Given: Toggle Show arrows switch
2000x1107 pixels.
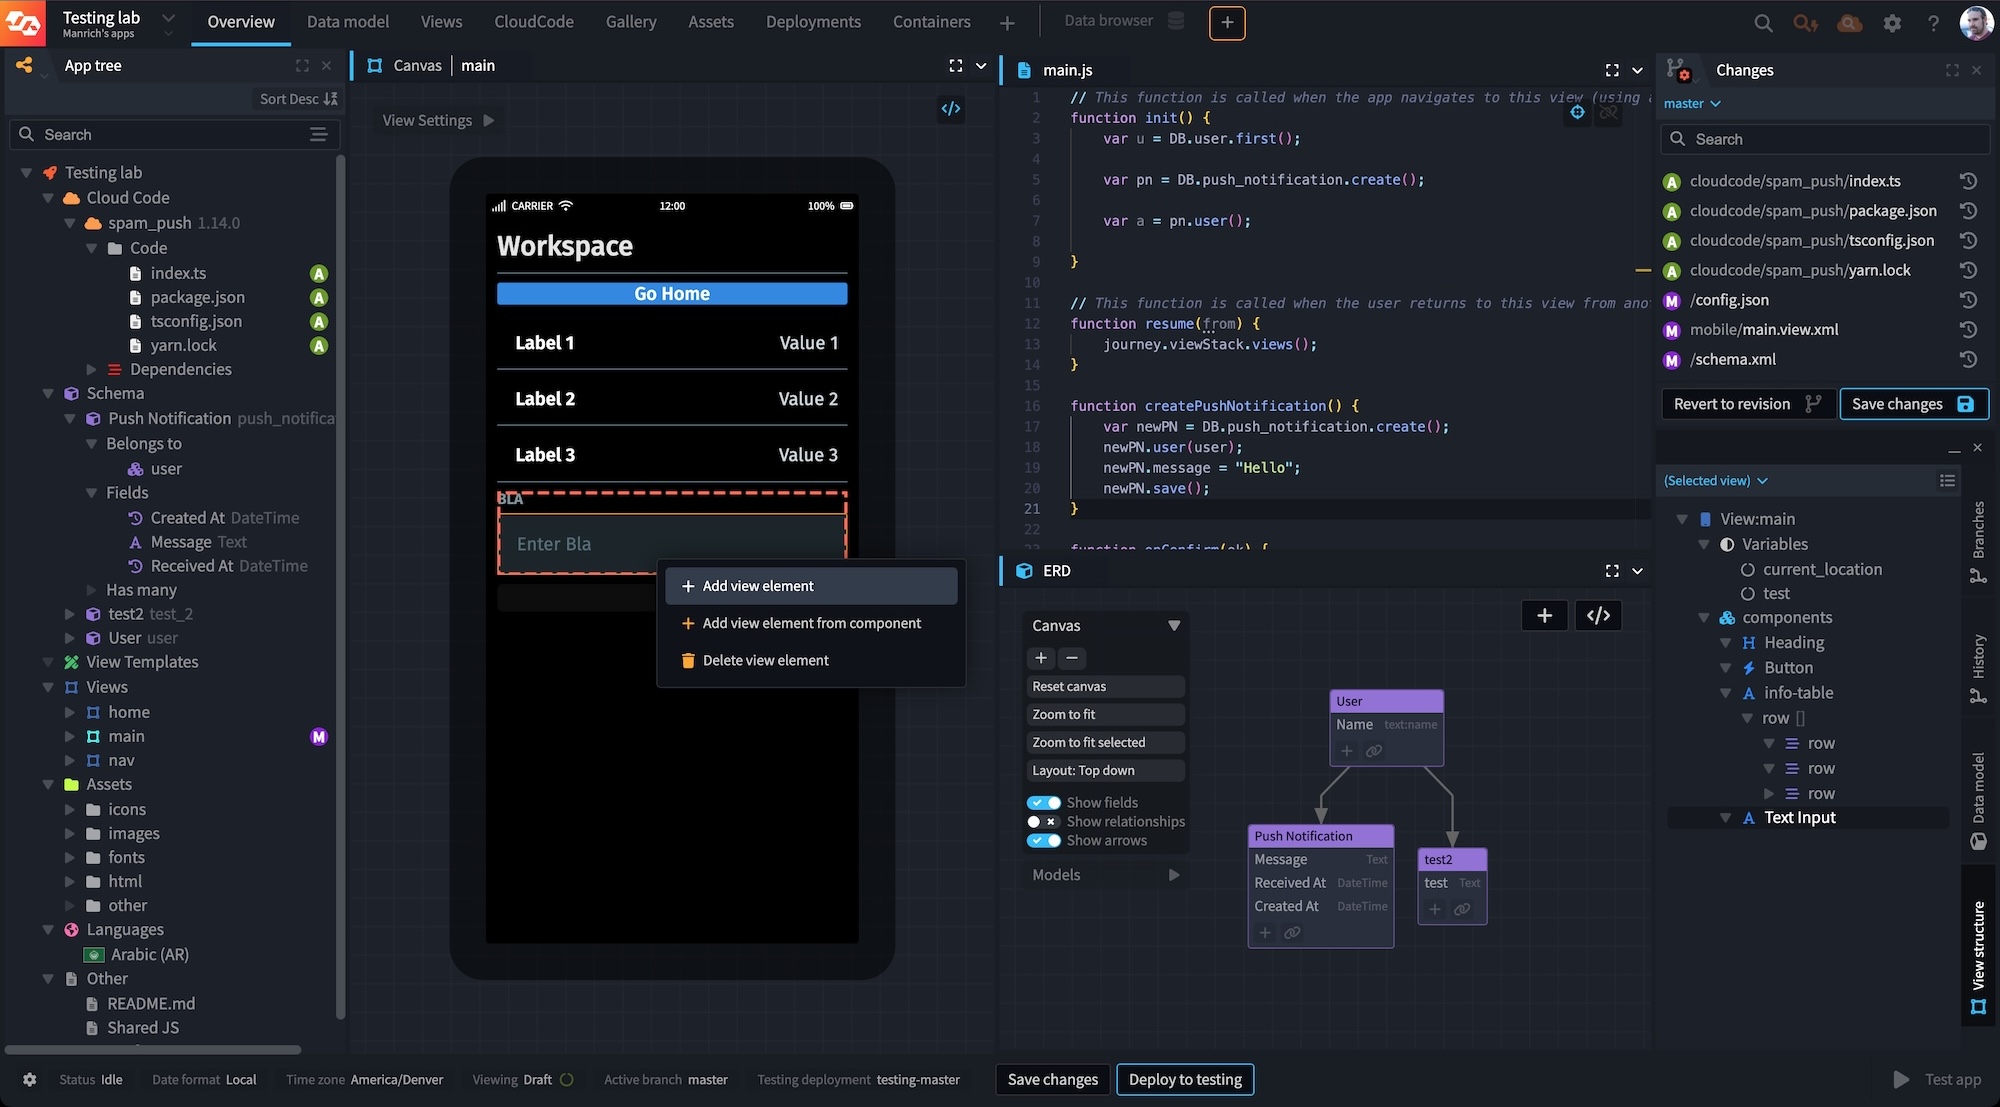Looking at the screenshot, I should coord(1044,840).
